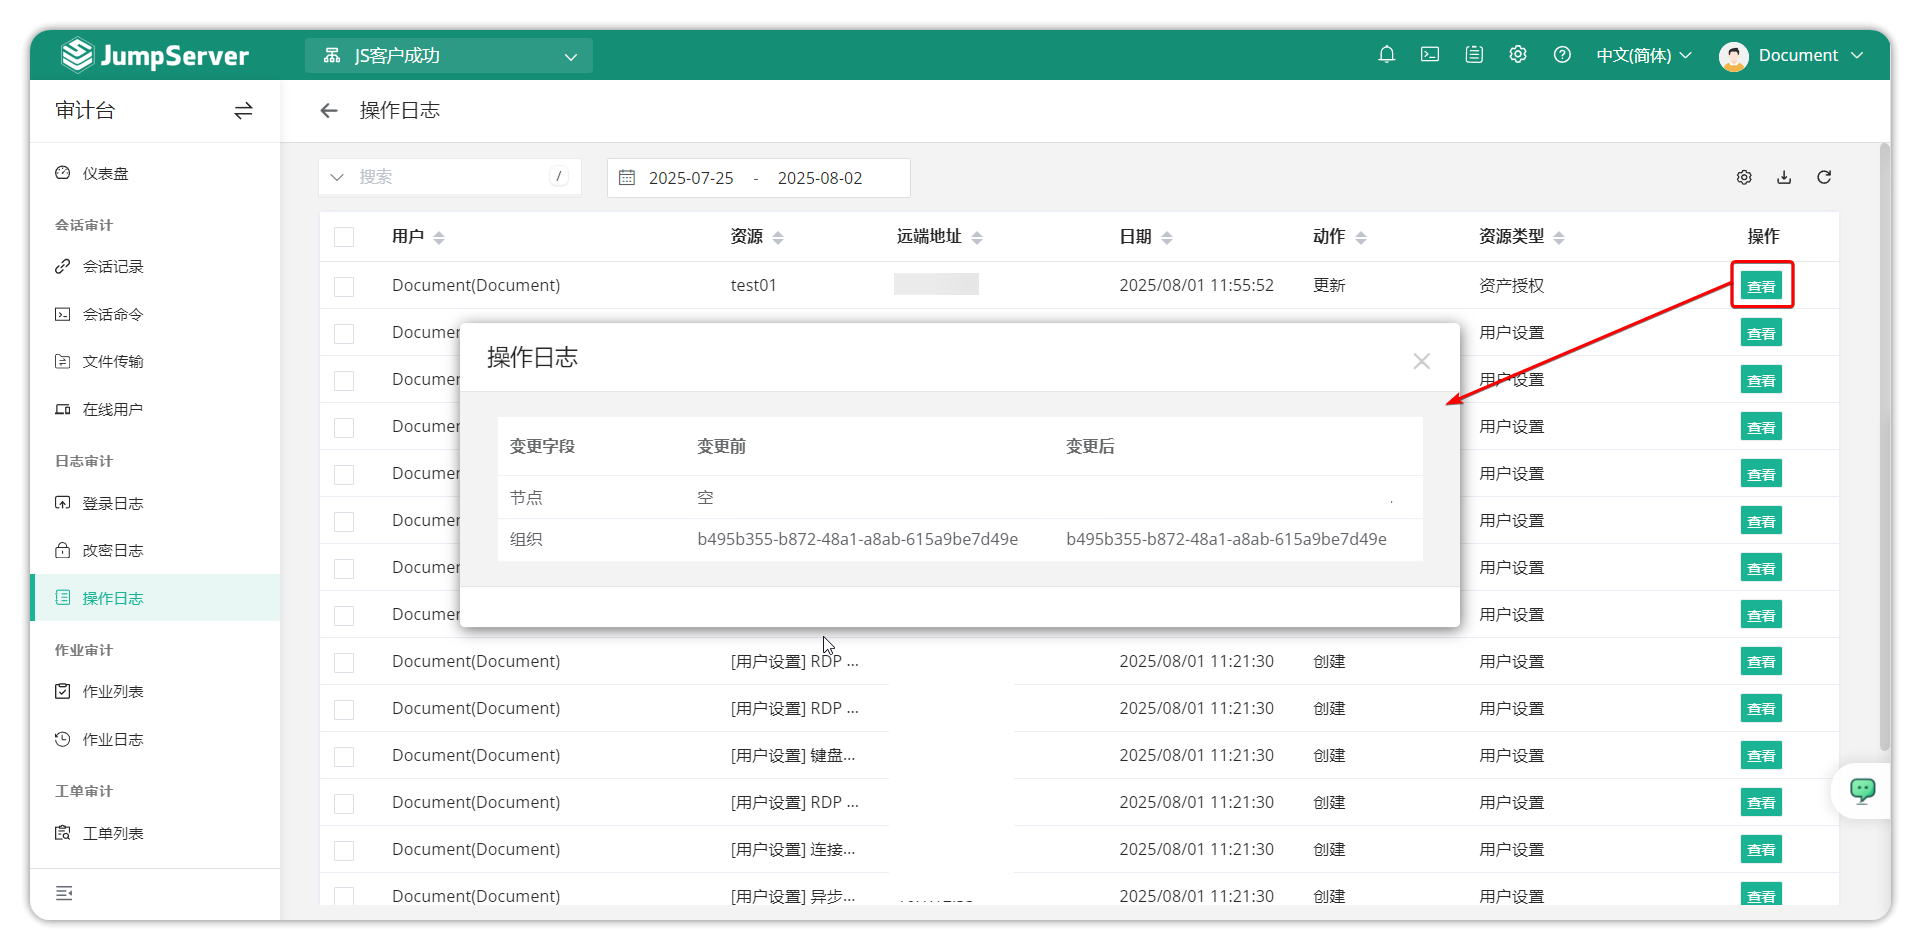This screenshot has height=940, width=1921.
Task: Focus the 搜索 search field
Action: click(450, 177)
